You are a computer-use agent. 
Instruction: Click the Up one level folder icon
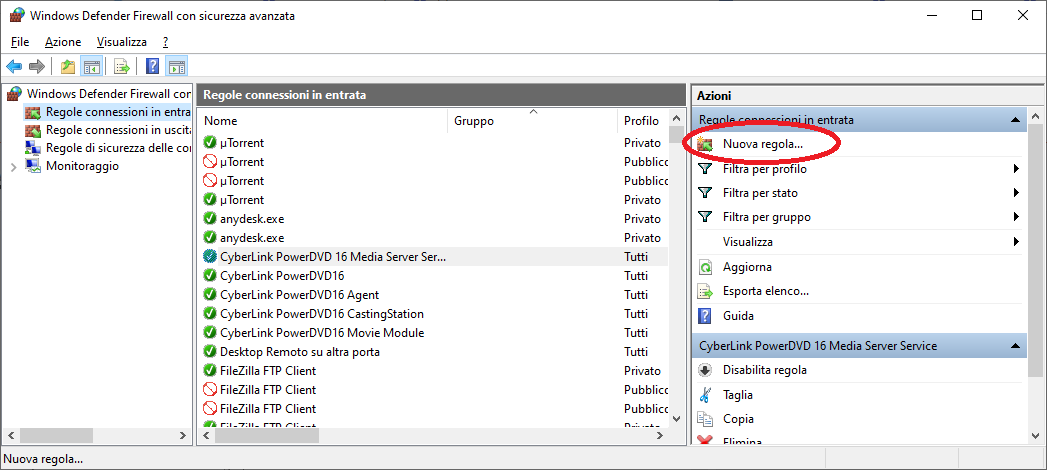[x=67, y=66]
